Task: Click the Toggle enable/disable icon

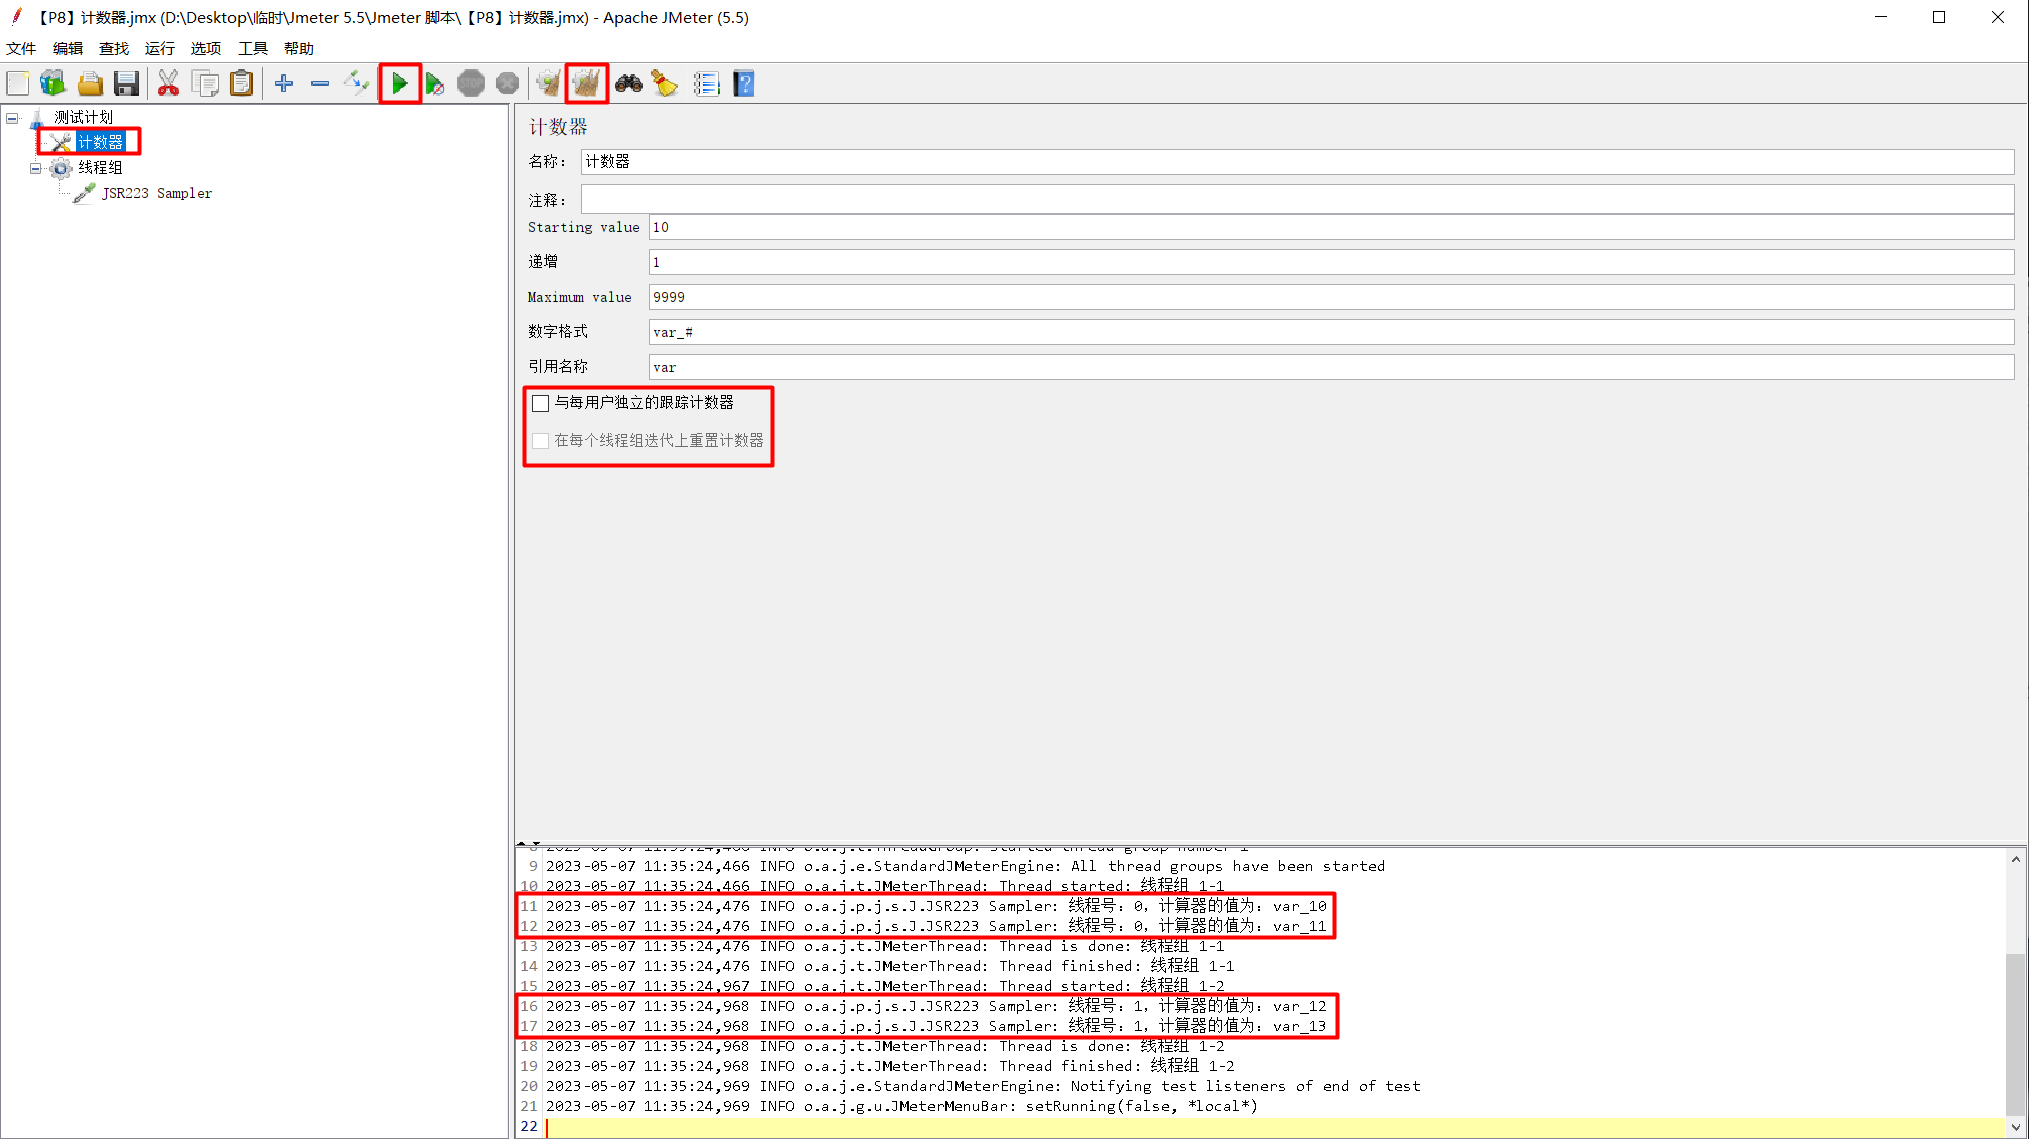Action: coord(357,84)
